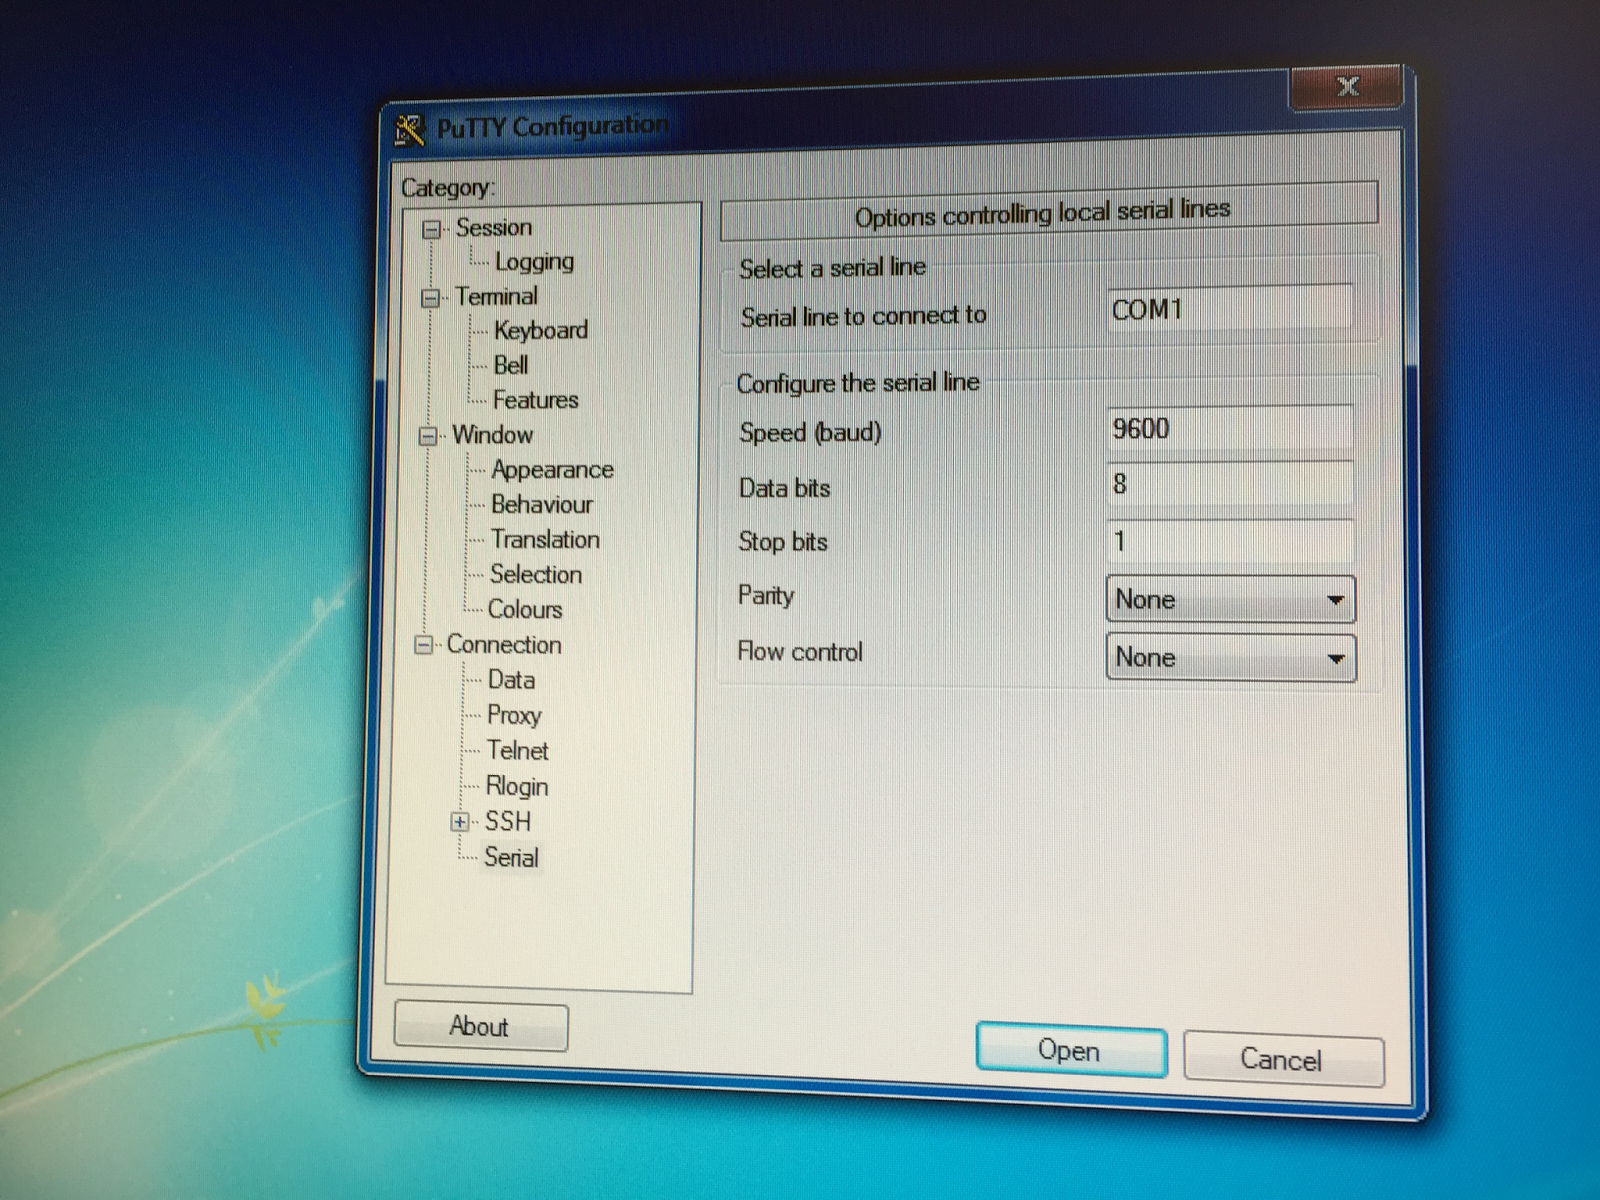Select the Session category
This screenshot has width=1600, height=1200.
(x=495, y=227)
